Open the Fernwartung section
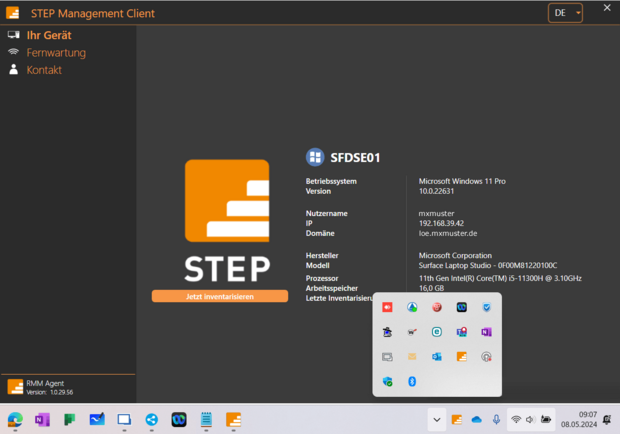 click(x=56, y=53)
